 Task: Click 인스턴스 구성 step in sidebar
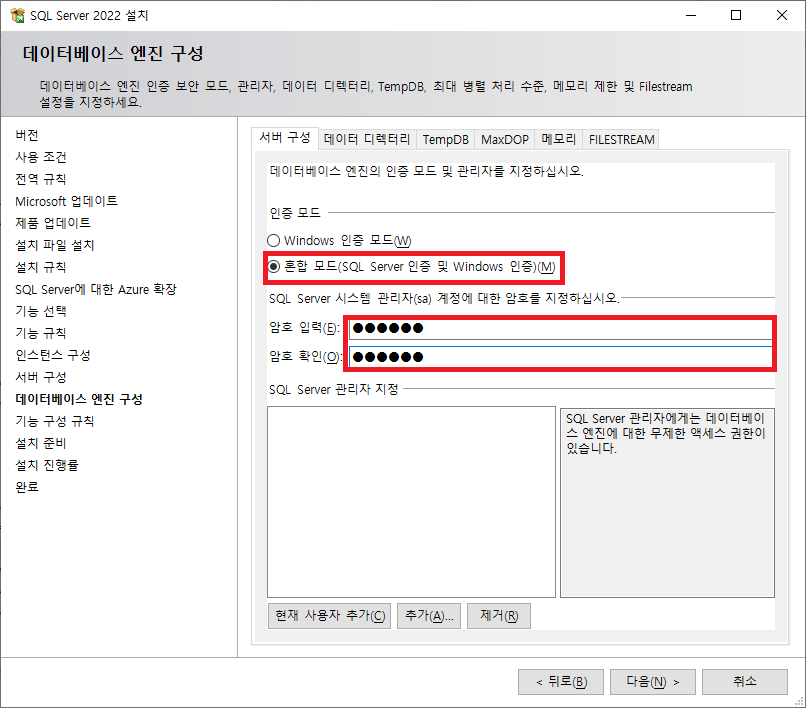53,355
